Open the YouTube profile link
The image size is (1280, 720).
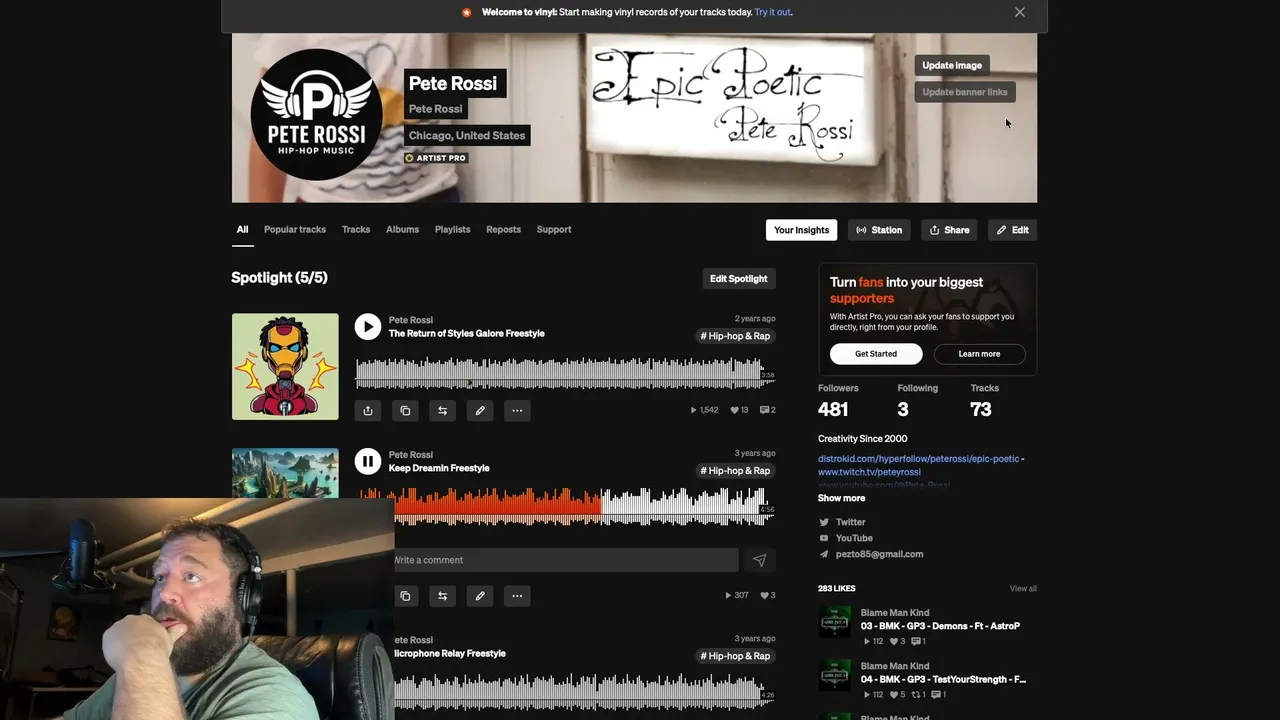coord(853,538)
